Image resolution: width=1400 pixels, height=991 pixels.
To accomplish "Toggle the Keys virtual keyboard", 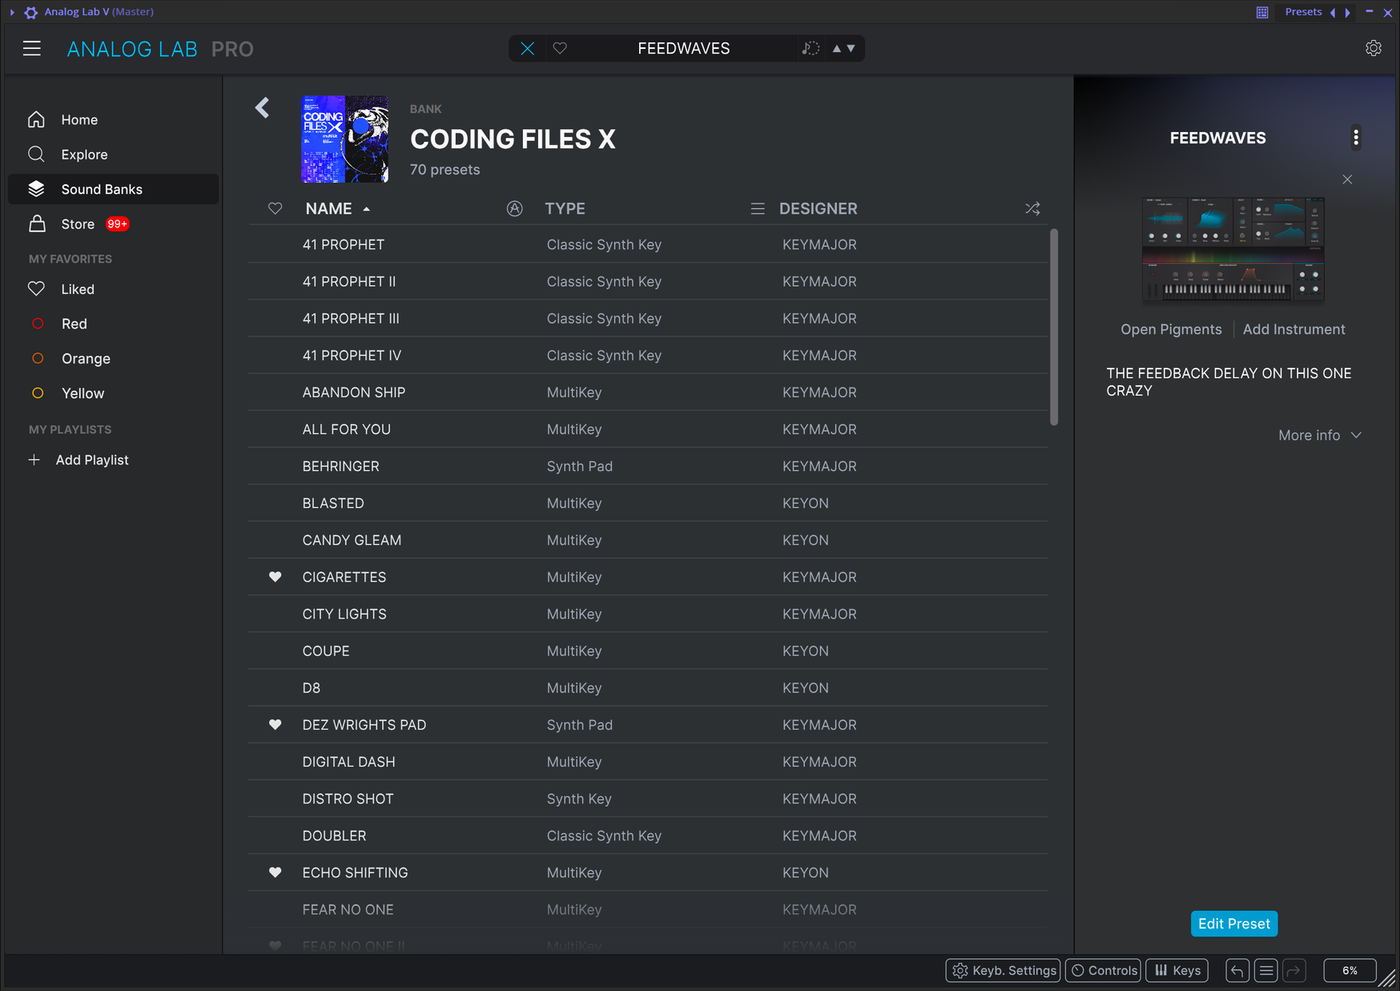I will 1177,971.
